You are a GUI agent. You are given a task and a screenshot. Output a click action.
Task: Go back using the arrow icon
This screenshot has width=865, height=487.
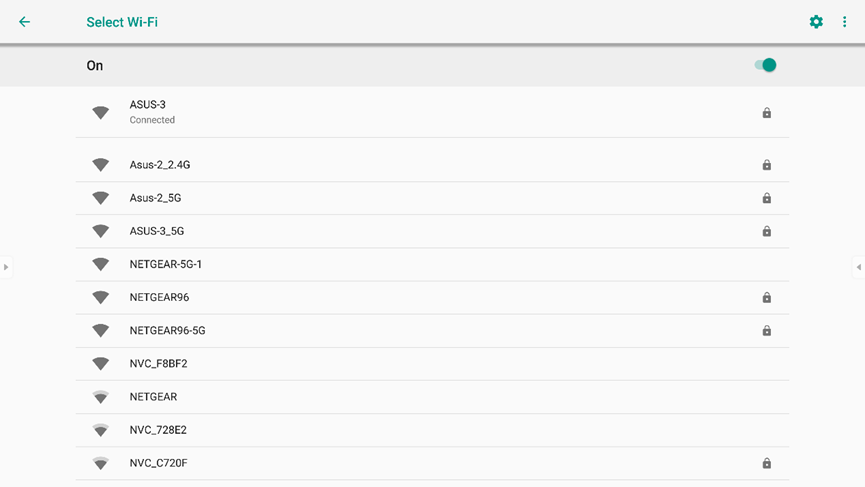click(24, 22)
